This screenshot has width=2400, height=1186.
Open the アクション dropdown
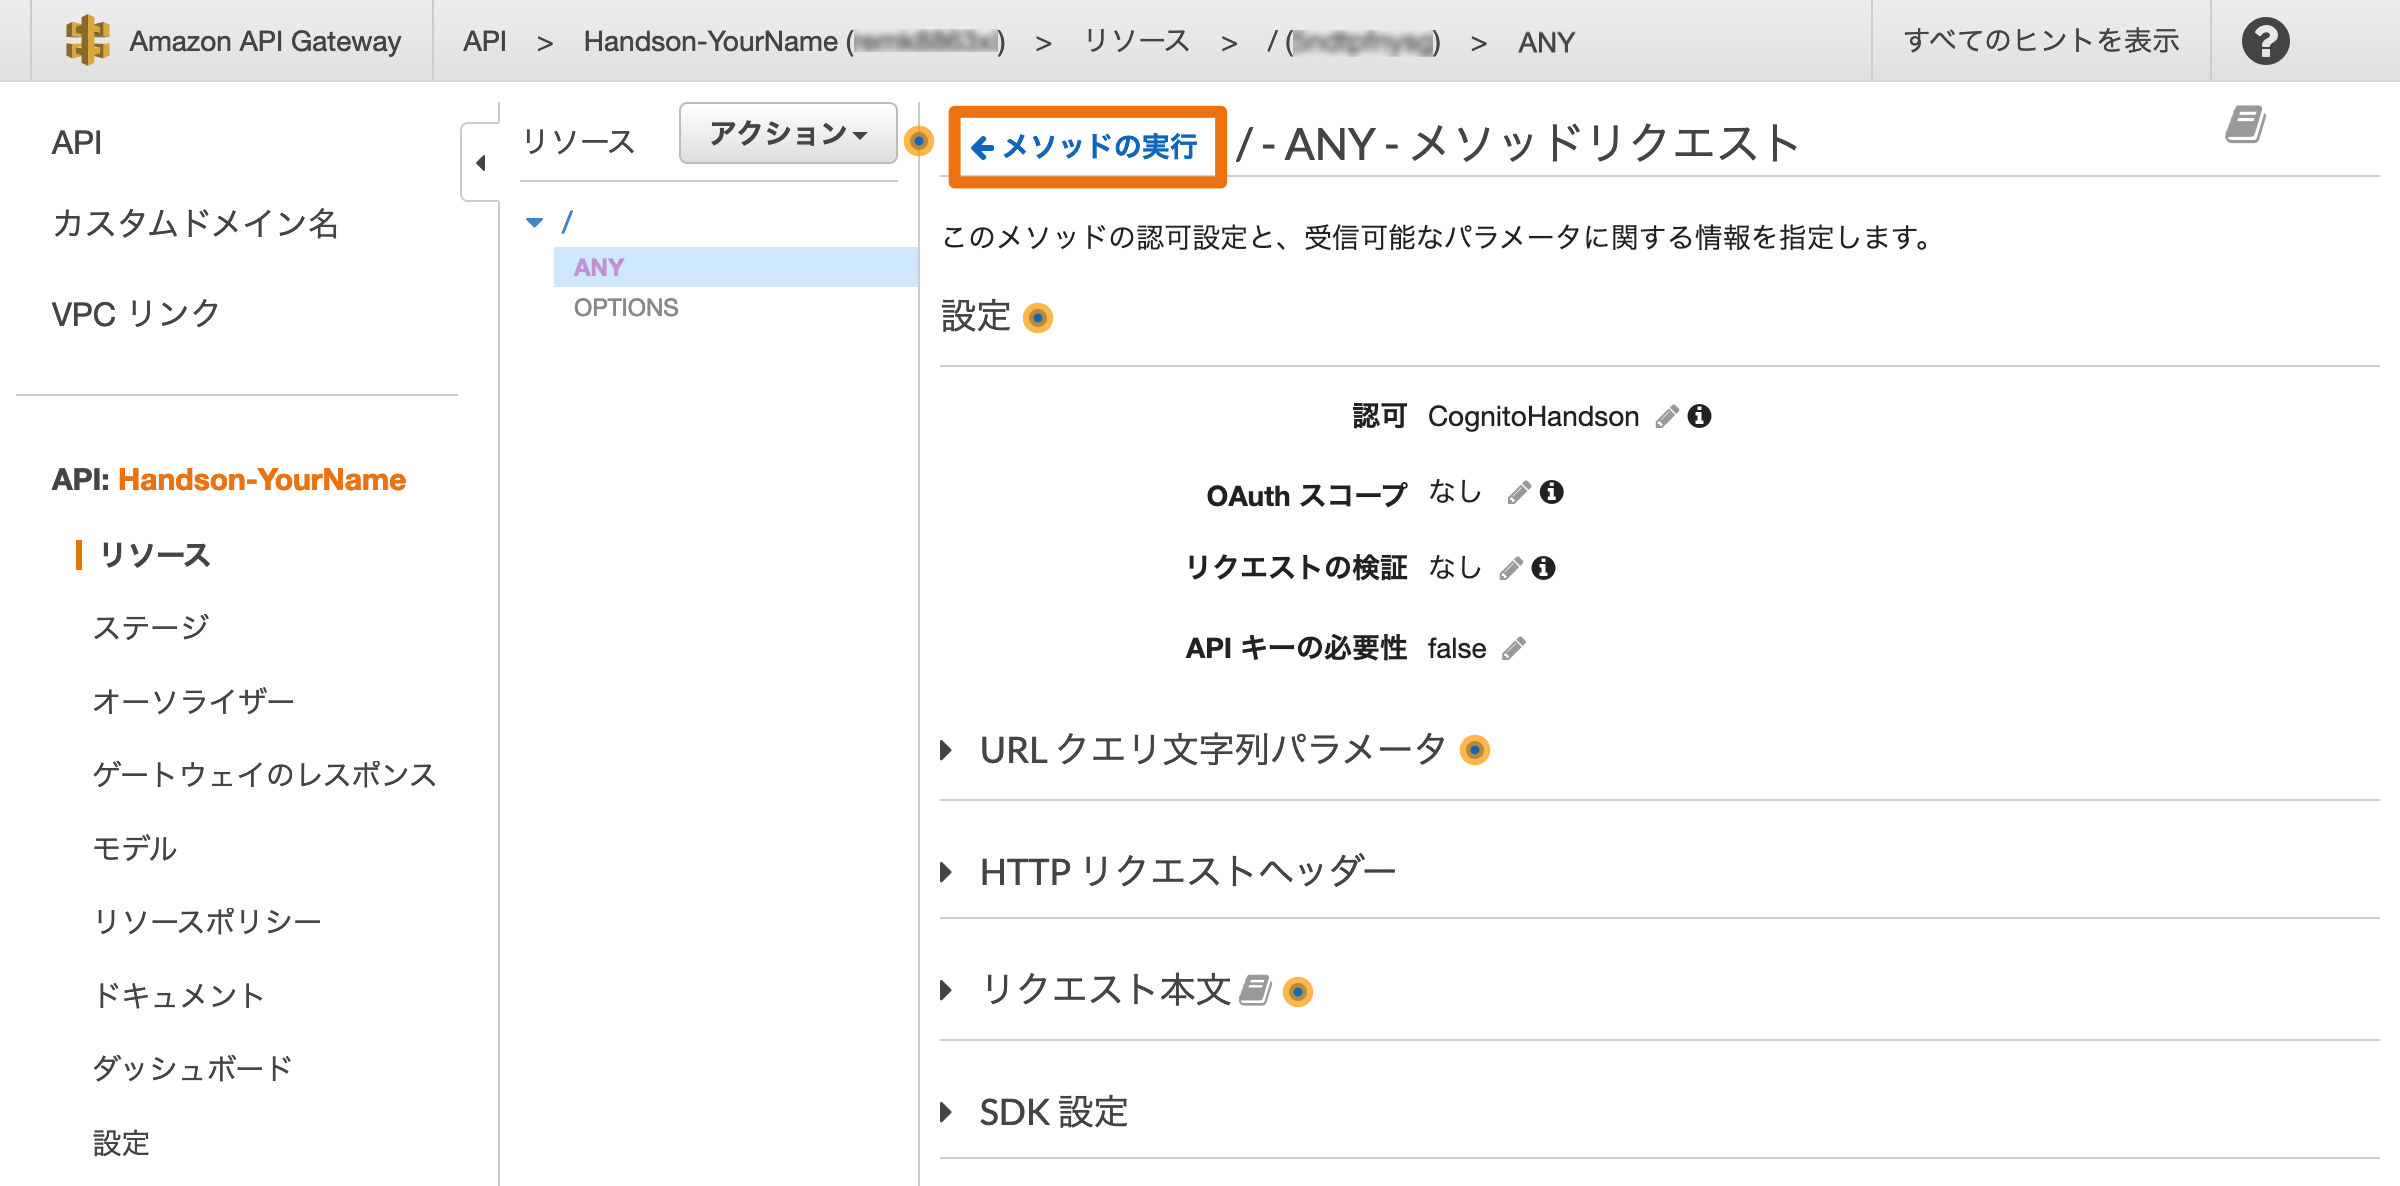(788, 133)
